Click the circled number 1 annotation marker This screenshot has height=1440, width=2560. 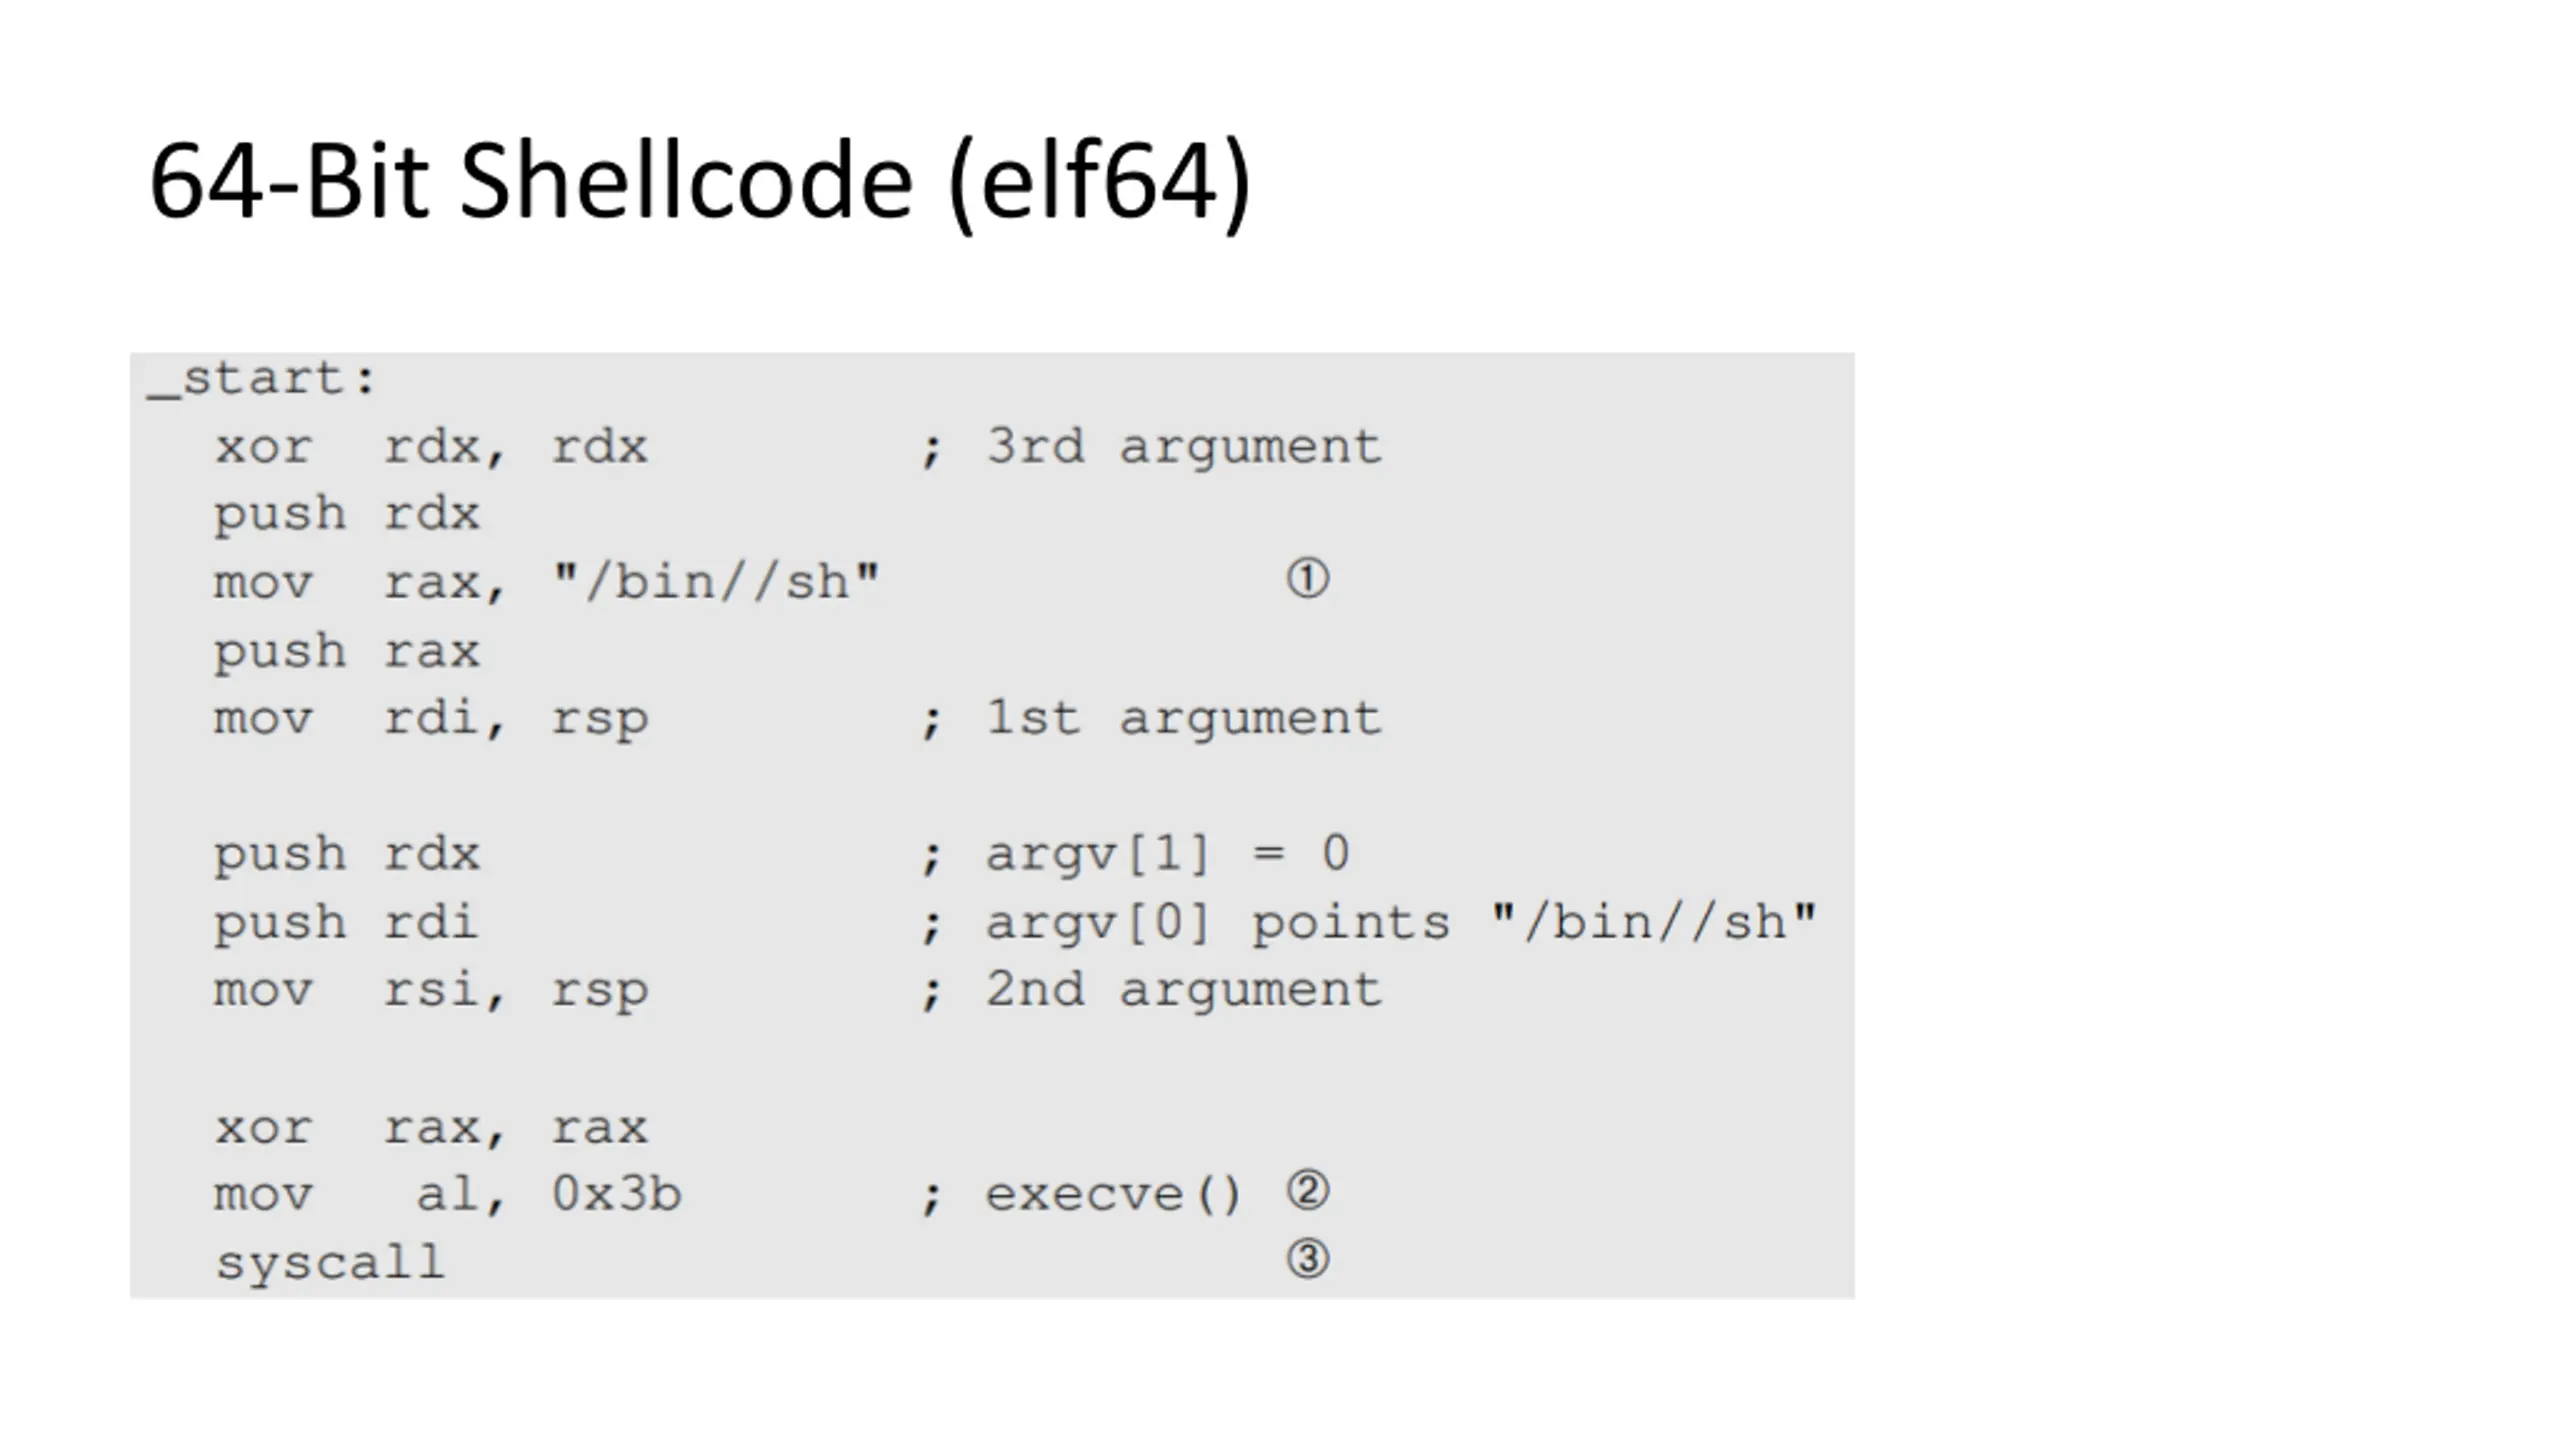pyautogui.click(x=1307, y=579)
